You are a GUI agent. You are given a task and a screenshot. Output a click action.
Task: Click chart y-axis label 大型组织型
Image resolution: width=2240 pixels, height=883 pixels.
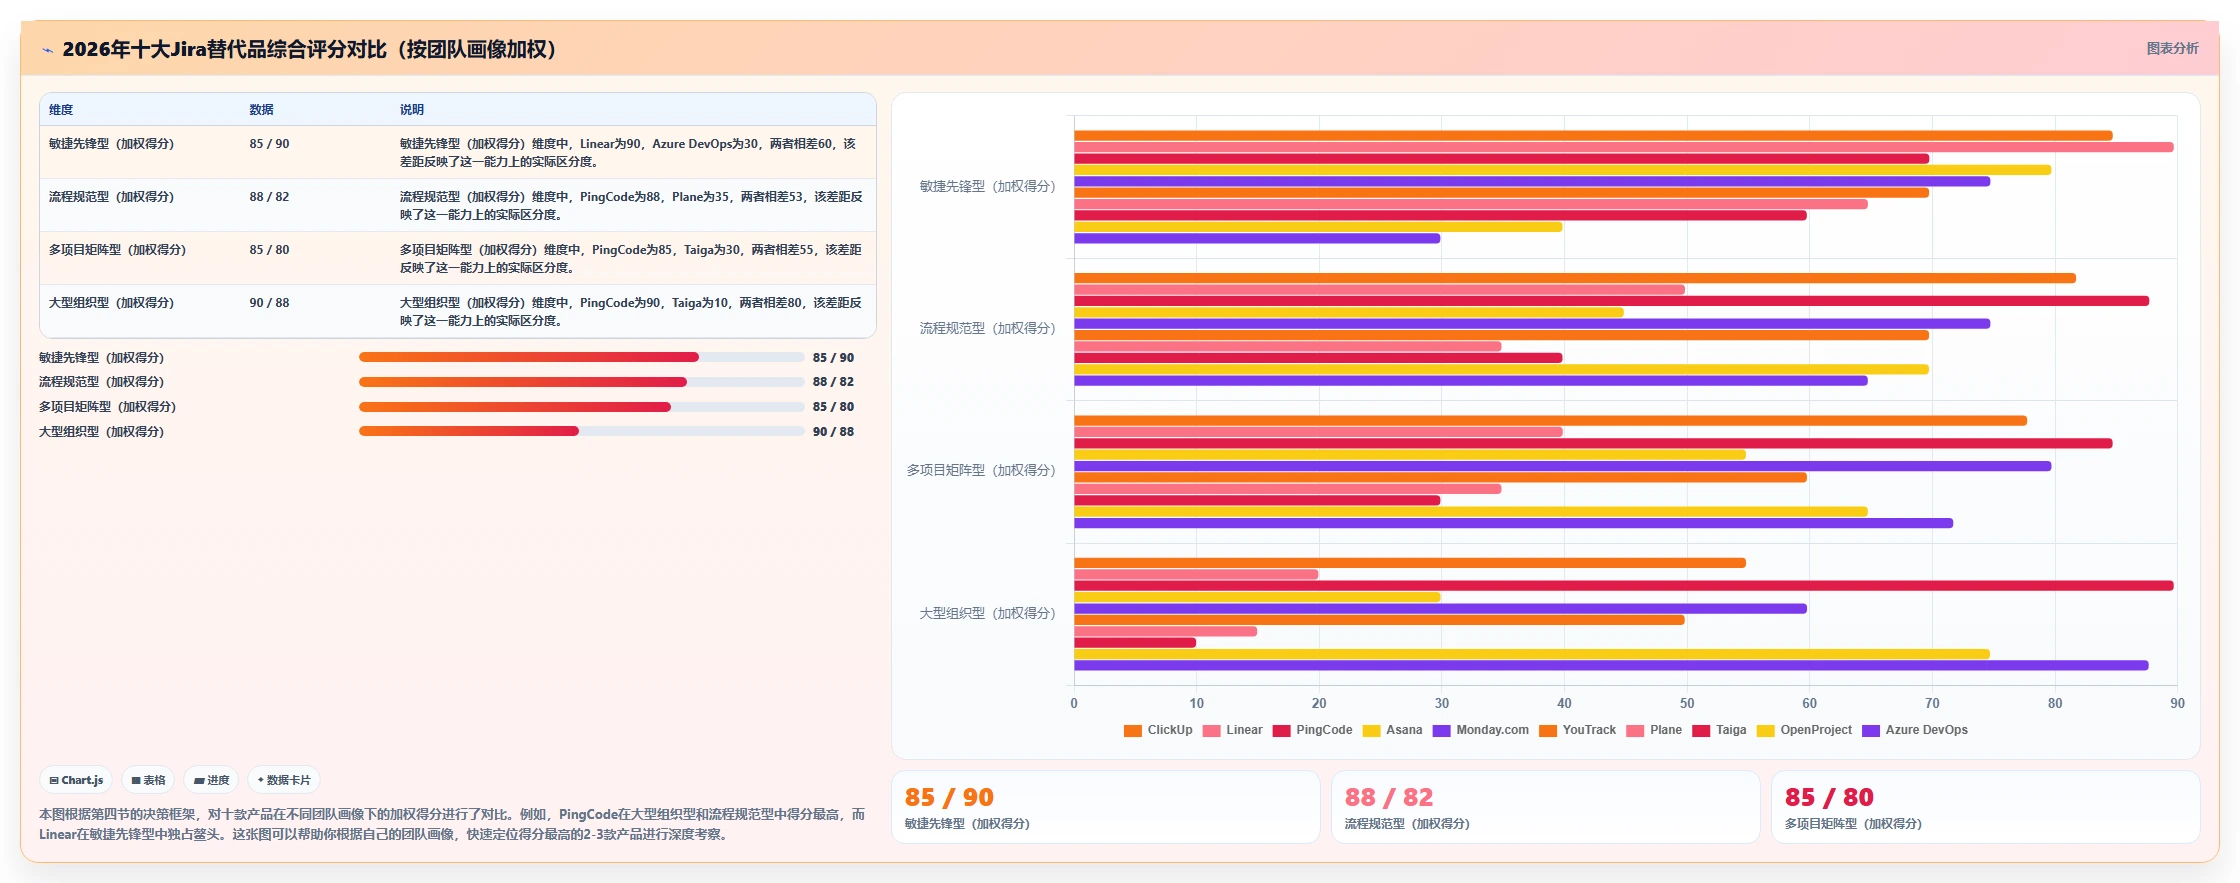click(x=987, y=613)
